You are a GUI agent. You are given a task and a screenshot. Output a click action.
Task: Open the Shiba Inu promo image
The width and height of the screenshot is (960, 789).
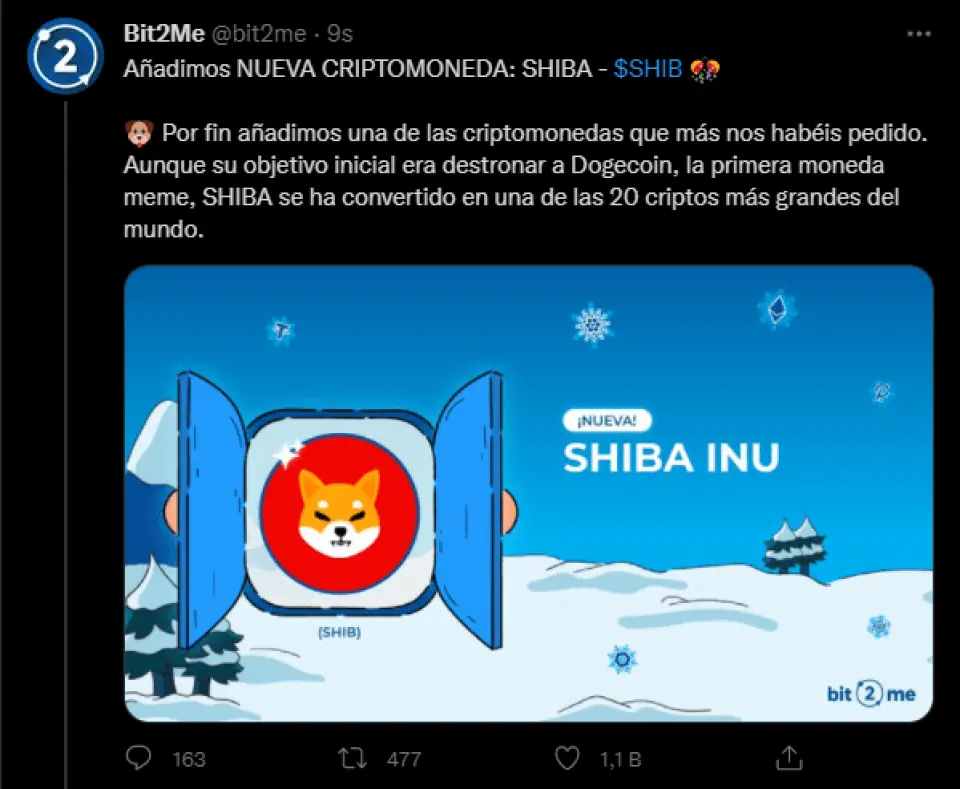[529, 493]
